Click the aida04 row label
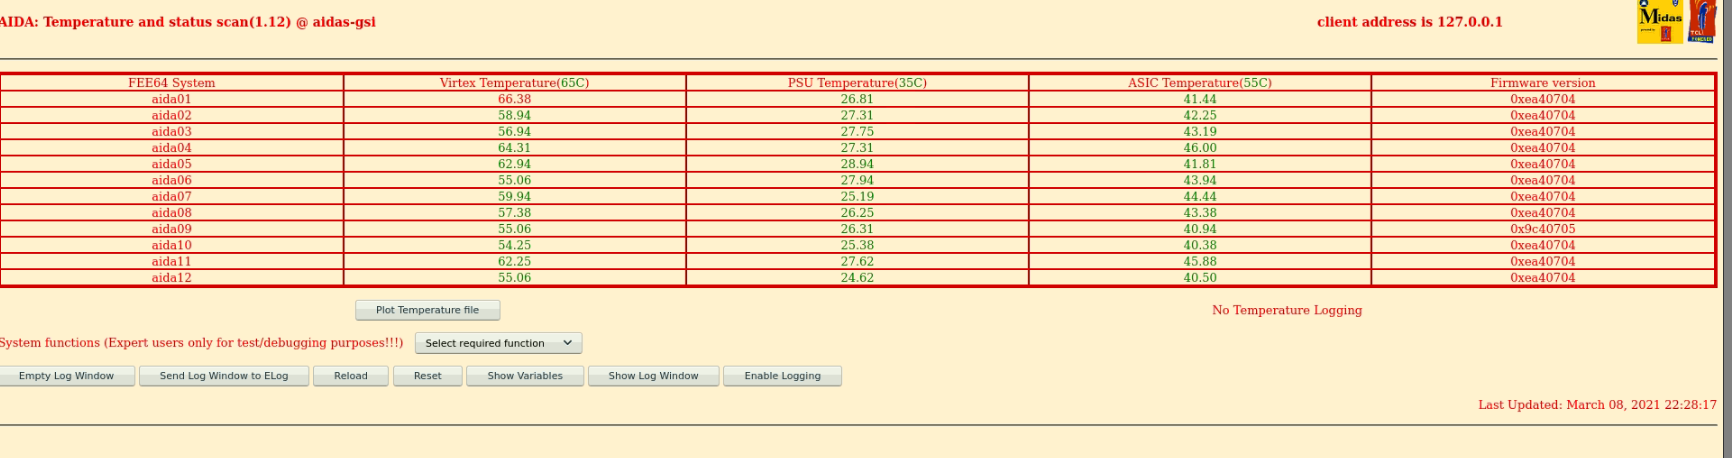The width and height of the screenshot is (1732, 458). [x=172, y=148]
